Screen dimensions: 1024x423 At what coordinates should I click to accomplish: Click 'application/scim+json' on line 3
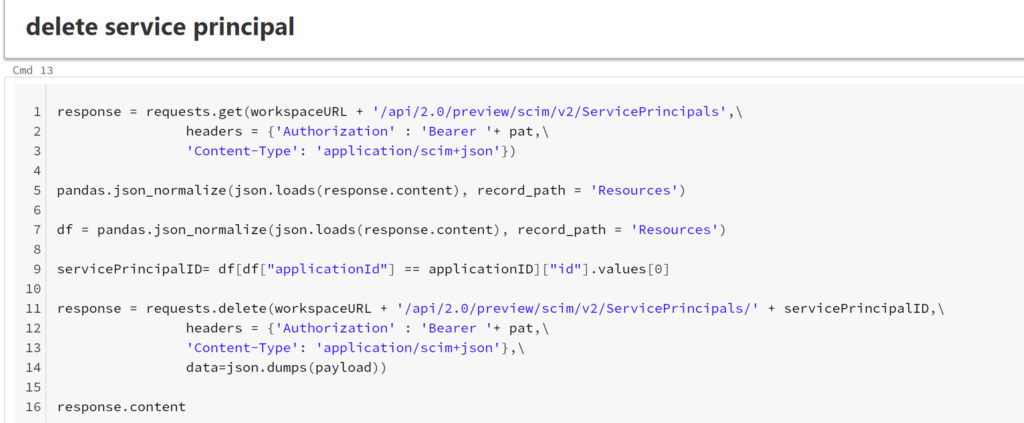click(x=417, y=152)
